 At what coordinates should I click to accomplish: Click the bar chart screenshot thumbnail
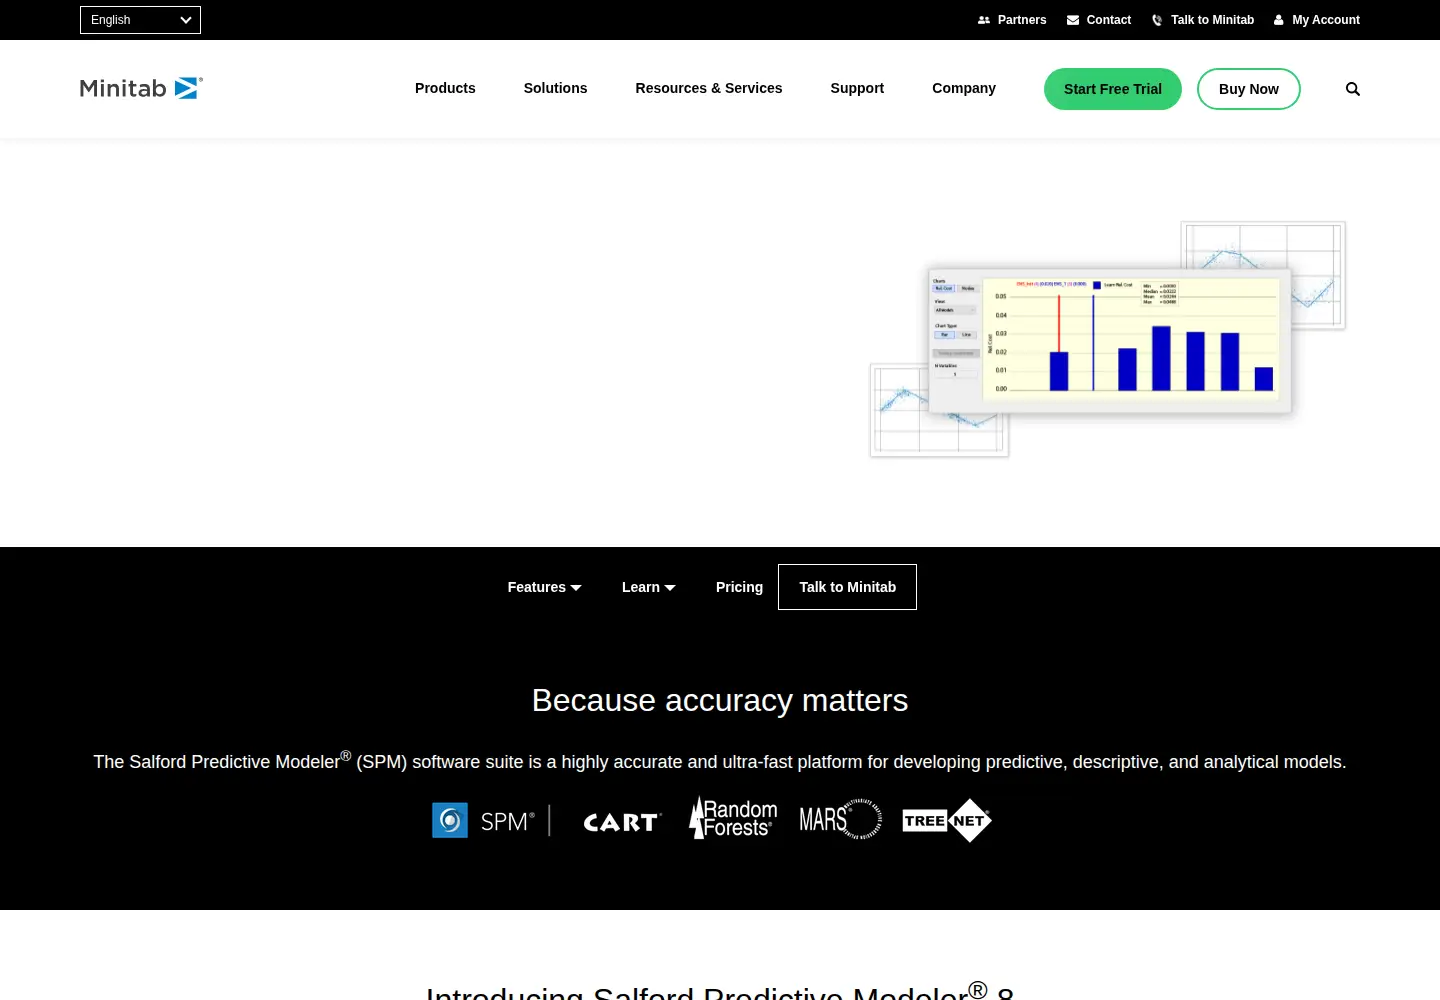tap(1110, 340)
